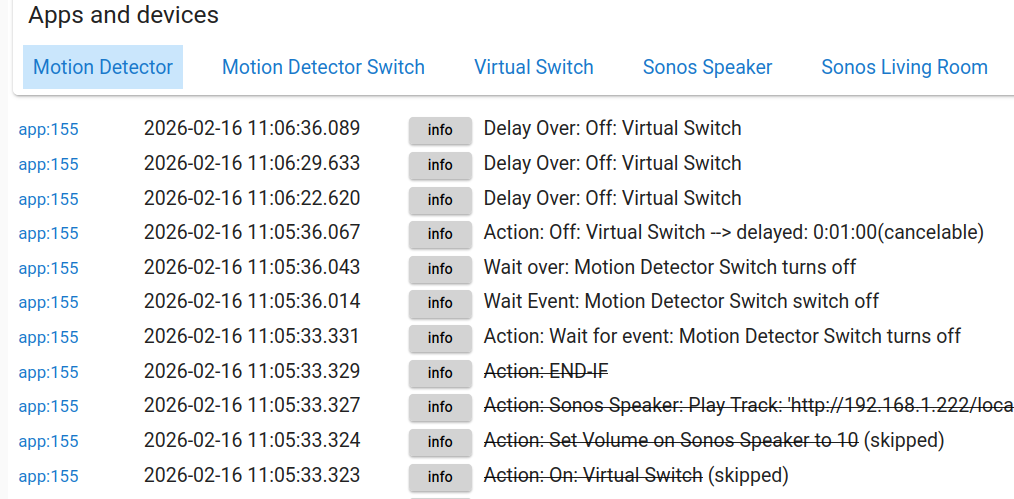The width and height of the screenshot is (1014, 499).
Task: Open app:155 link on the 11:05:33.323 row
Action: click(x=48, y=475)
